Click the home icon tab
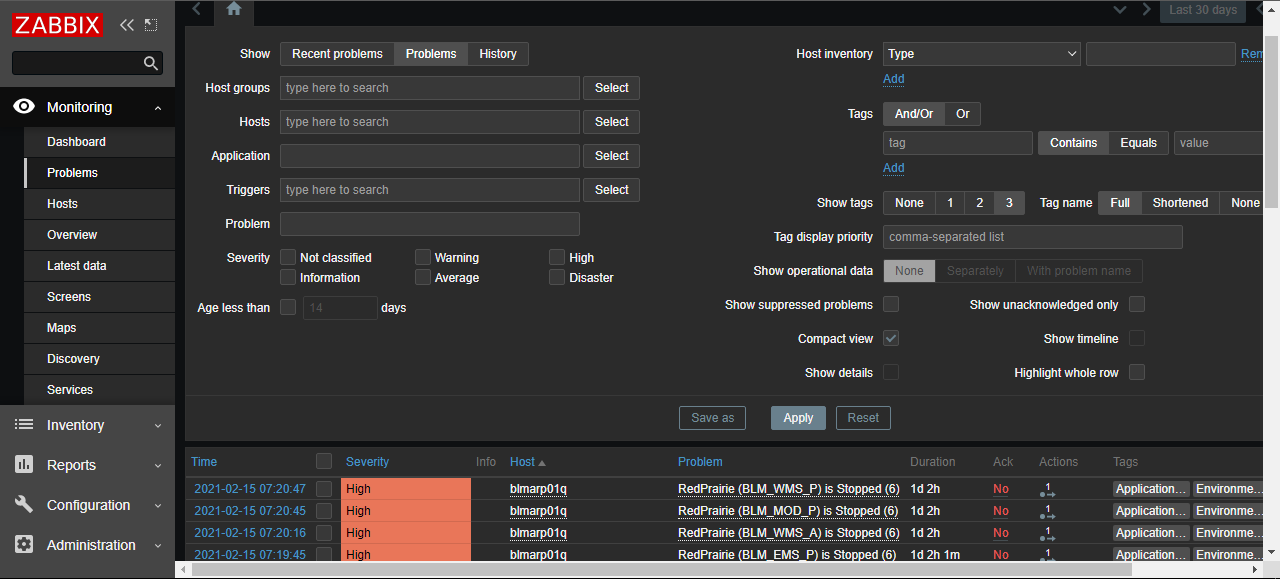This screenshot has width=1280, height=579. [x=233, y=10]
